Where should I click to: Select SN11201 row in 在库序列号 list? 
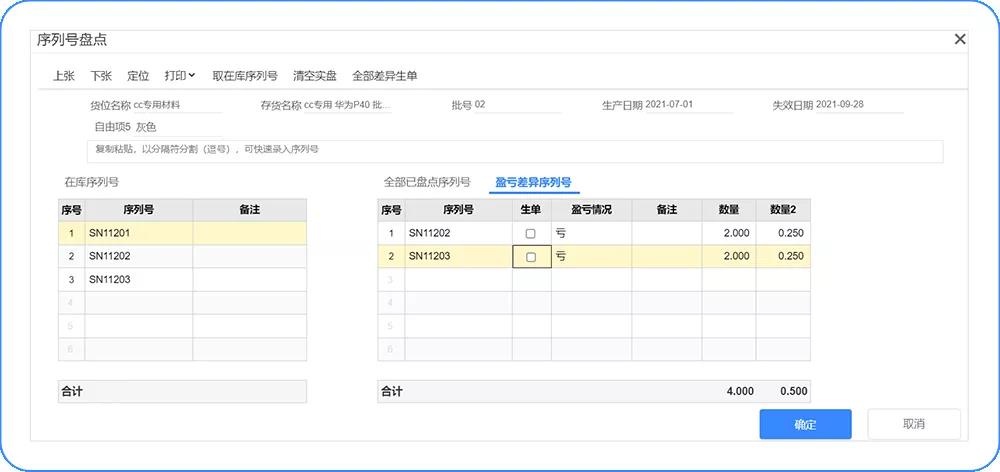[x=137, y=233]
